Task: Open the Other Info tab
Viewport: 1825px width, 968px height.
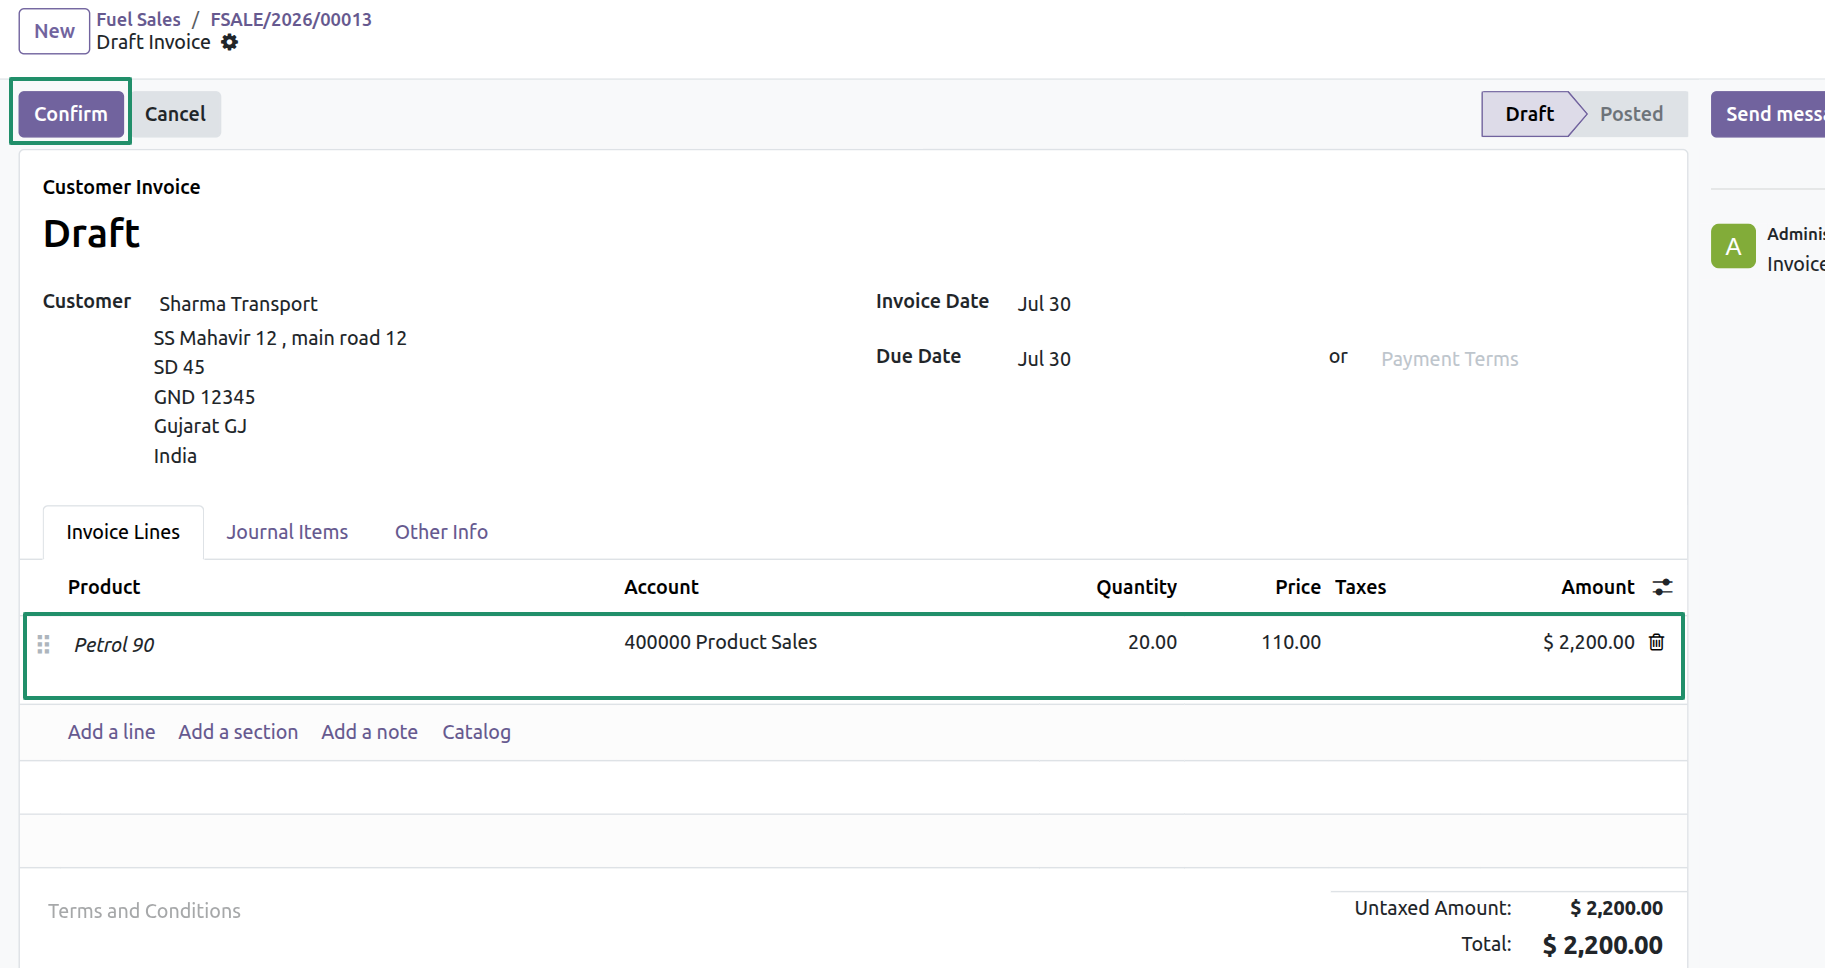Action: [x=441, y=532]
